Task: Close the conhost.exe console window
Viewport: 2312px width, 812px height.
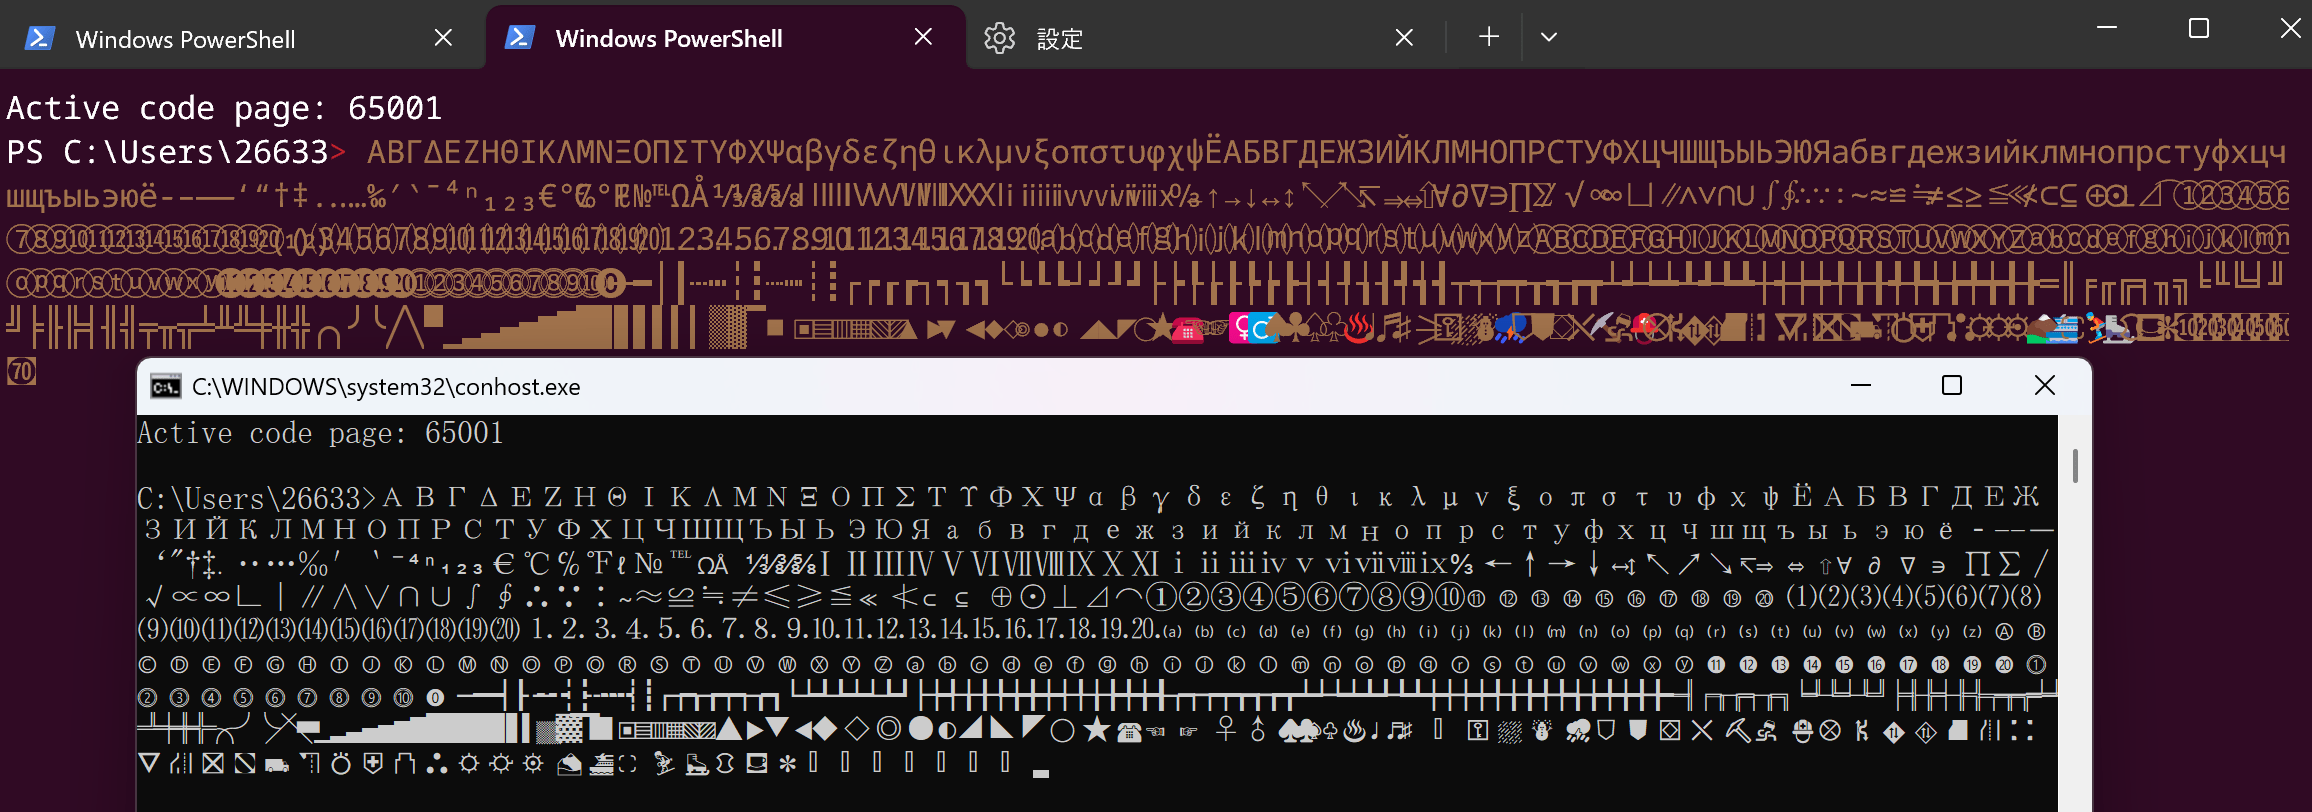Action: coord(2045,386)
